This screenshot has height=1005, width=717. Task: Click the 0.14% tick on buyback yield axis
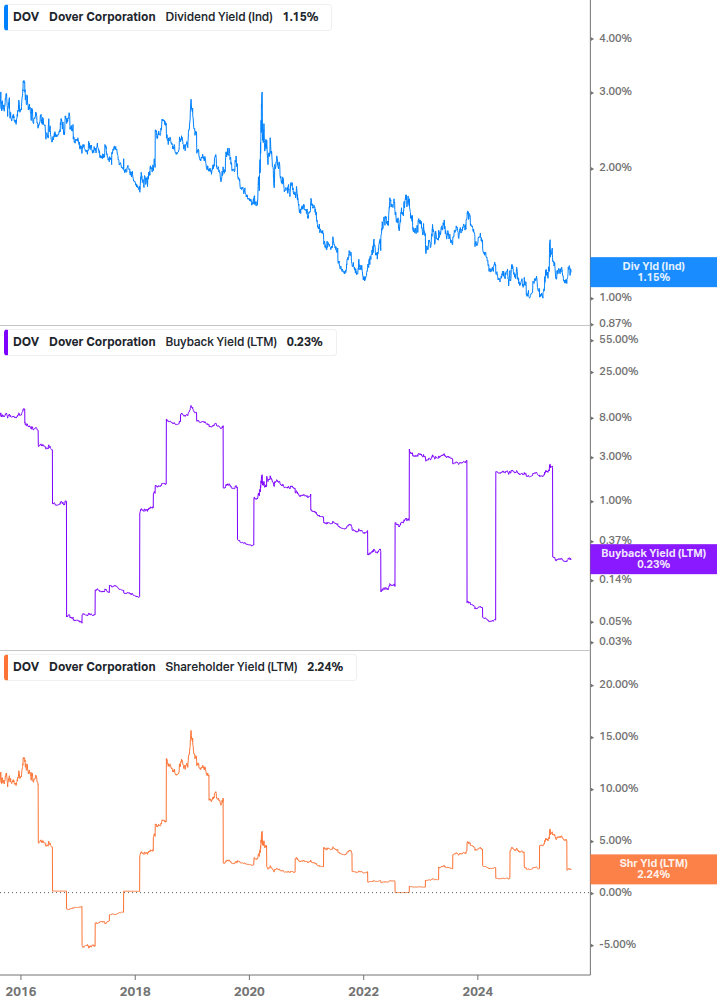615,579
